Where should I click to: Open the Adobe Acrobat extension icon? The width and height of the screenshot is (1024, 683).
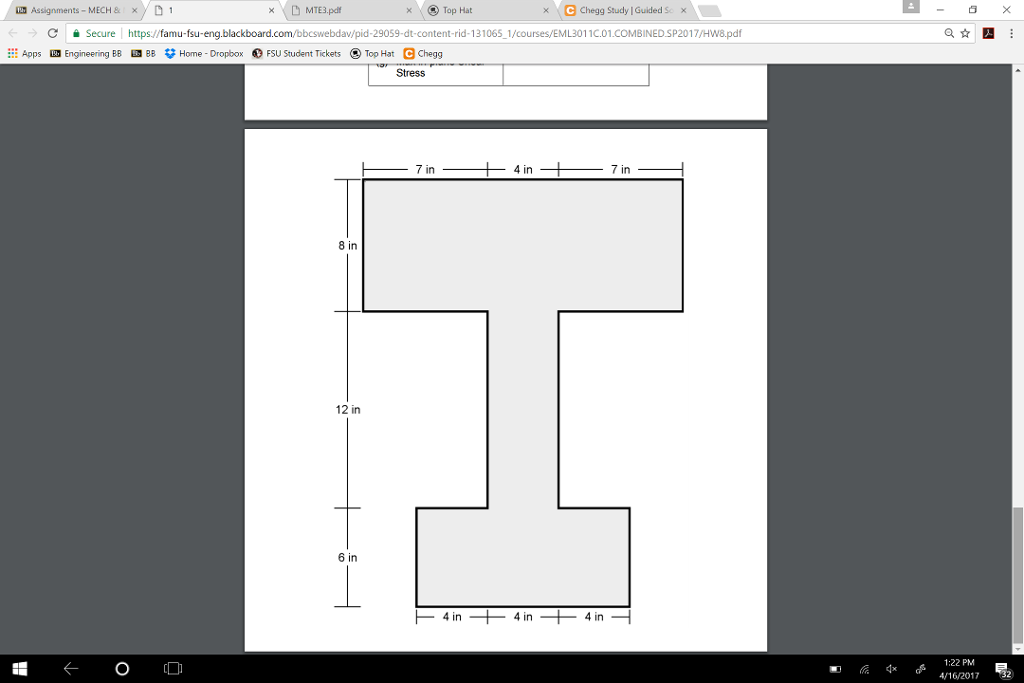(987, 31)
